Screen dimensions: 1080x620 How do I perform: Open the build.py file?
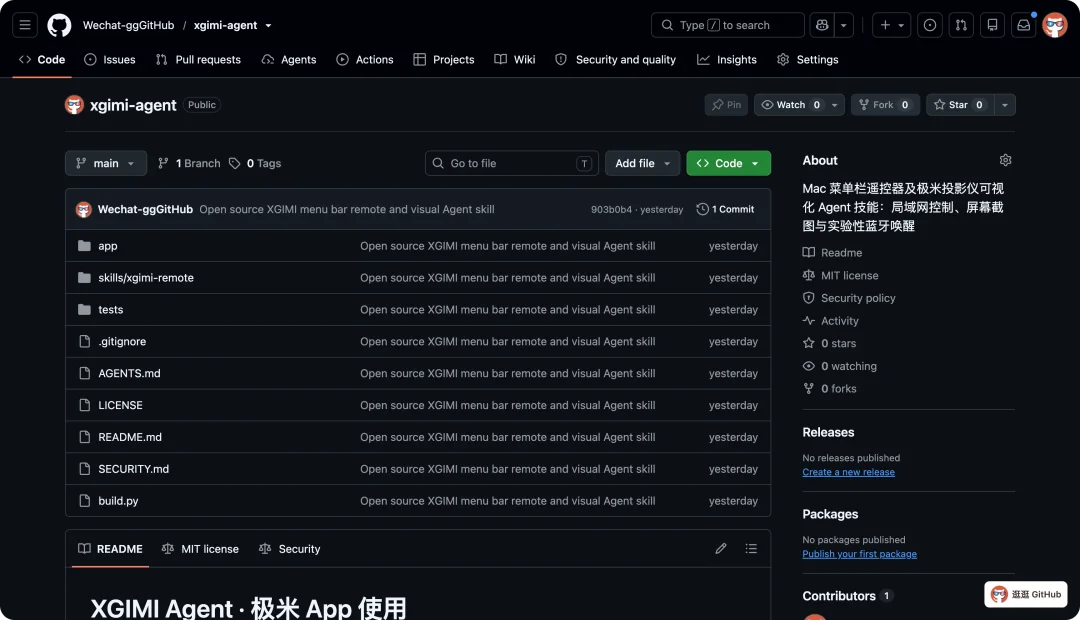[118, 501]
